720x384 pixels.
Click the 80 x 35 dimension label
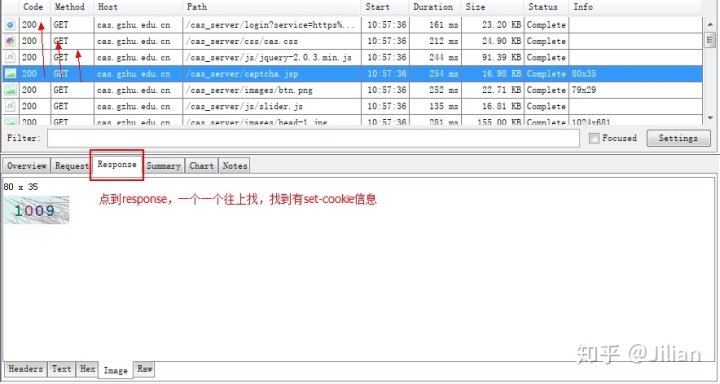[x=21, y=187]
